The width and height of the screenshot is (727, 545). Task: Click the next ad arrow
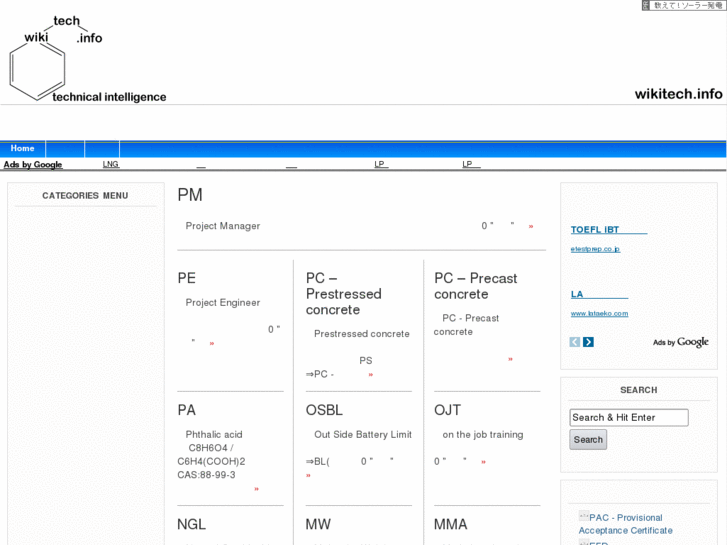[589, 342]
